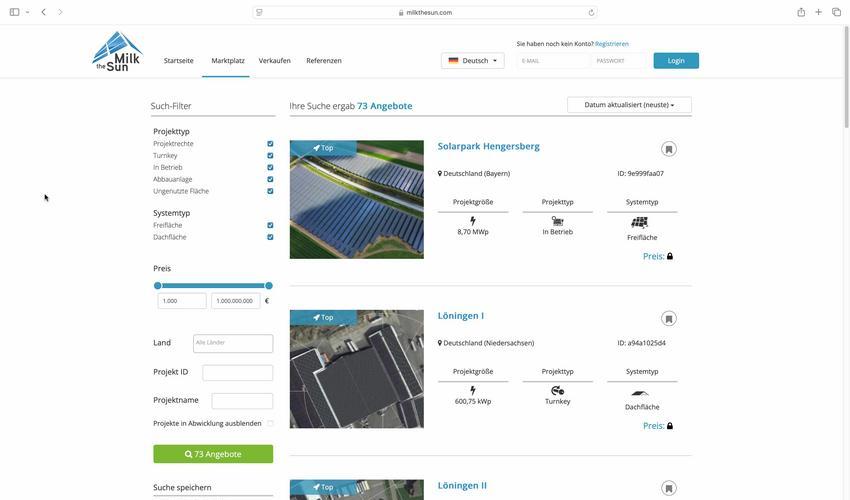Screen dimensions: 850x500
Task: Open the Löningen I rooftop thumbnail
Action: (357, 369)
